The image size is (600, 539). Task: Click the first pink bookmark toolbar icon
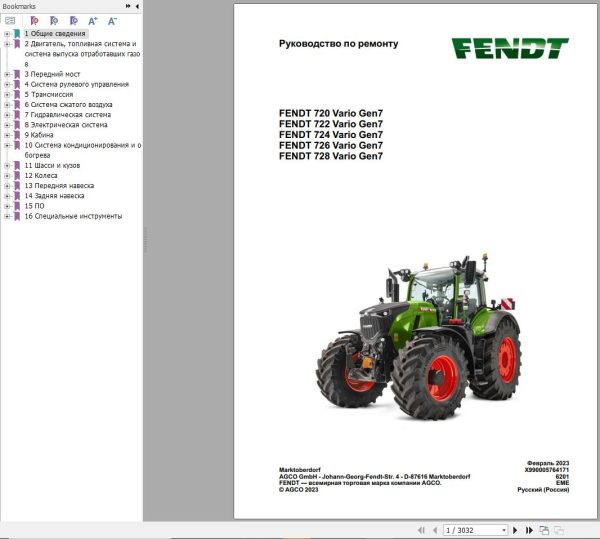click(34, 21)
